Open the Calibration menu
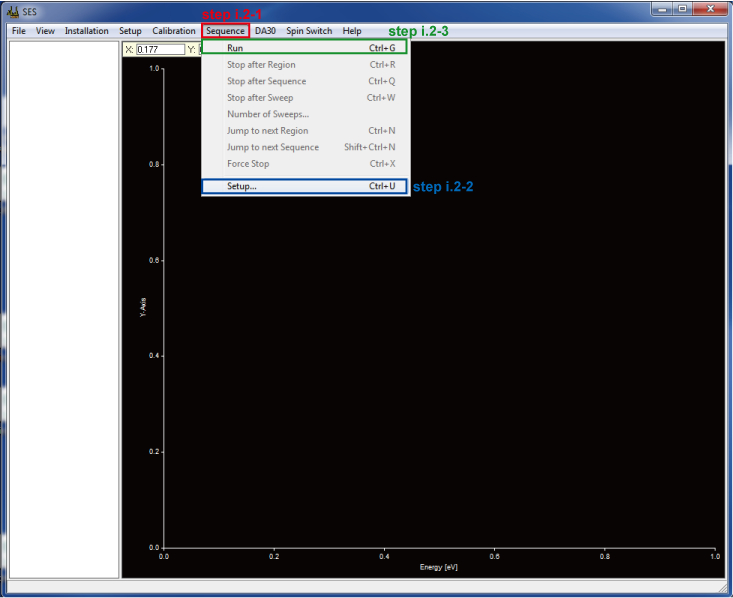 point(174,31)
